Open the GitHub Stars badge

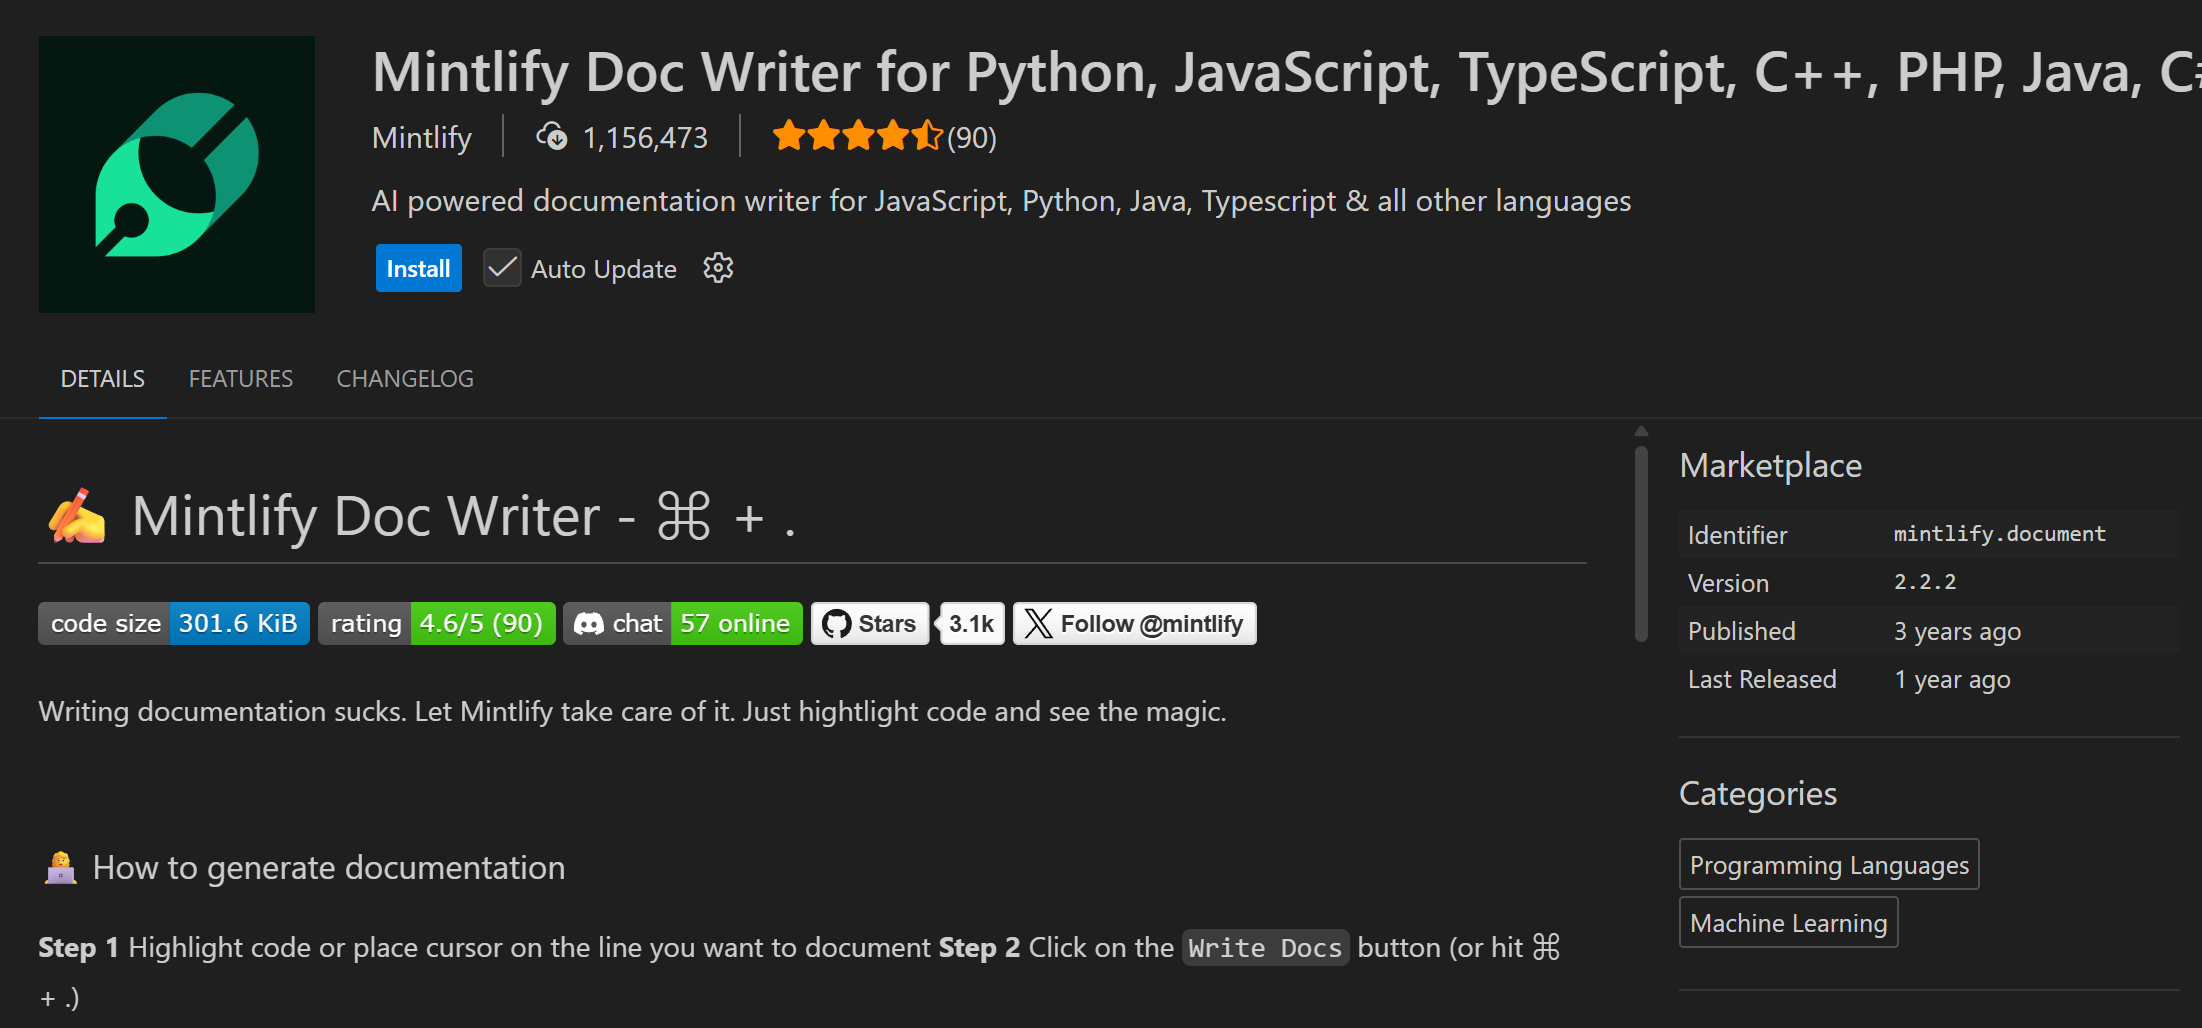tap(870, 624)
